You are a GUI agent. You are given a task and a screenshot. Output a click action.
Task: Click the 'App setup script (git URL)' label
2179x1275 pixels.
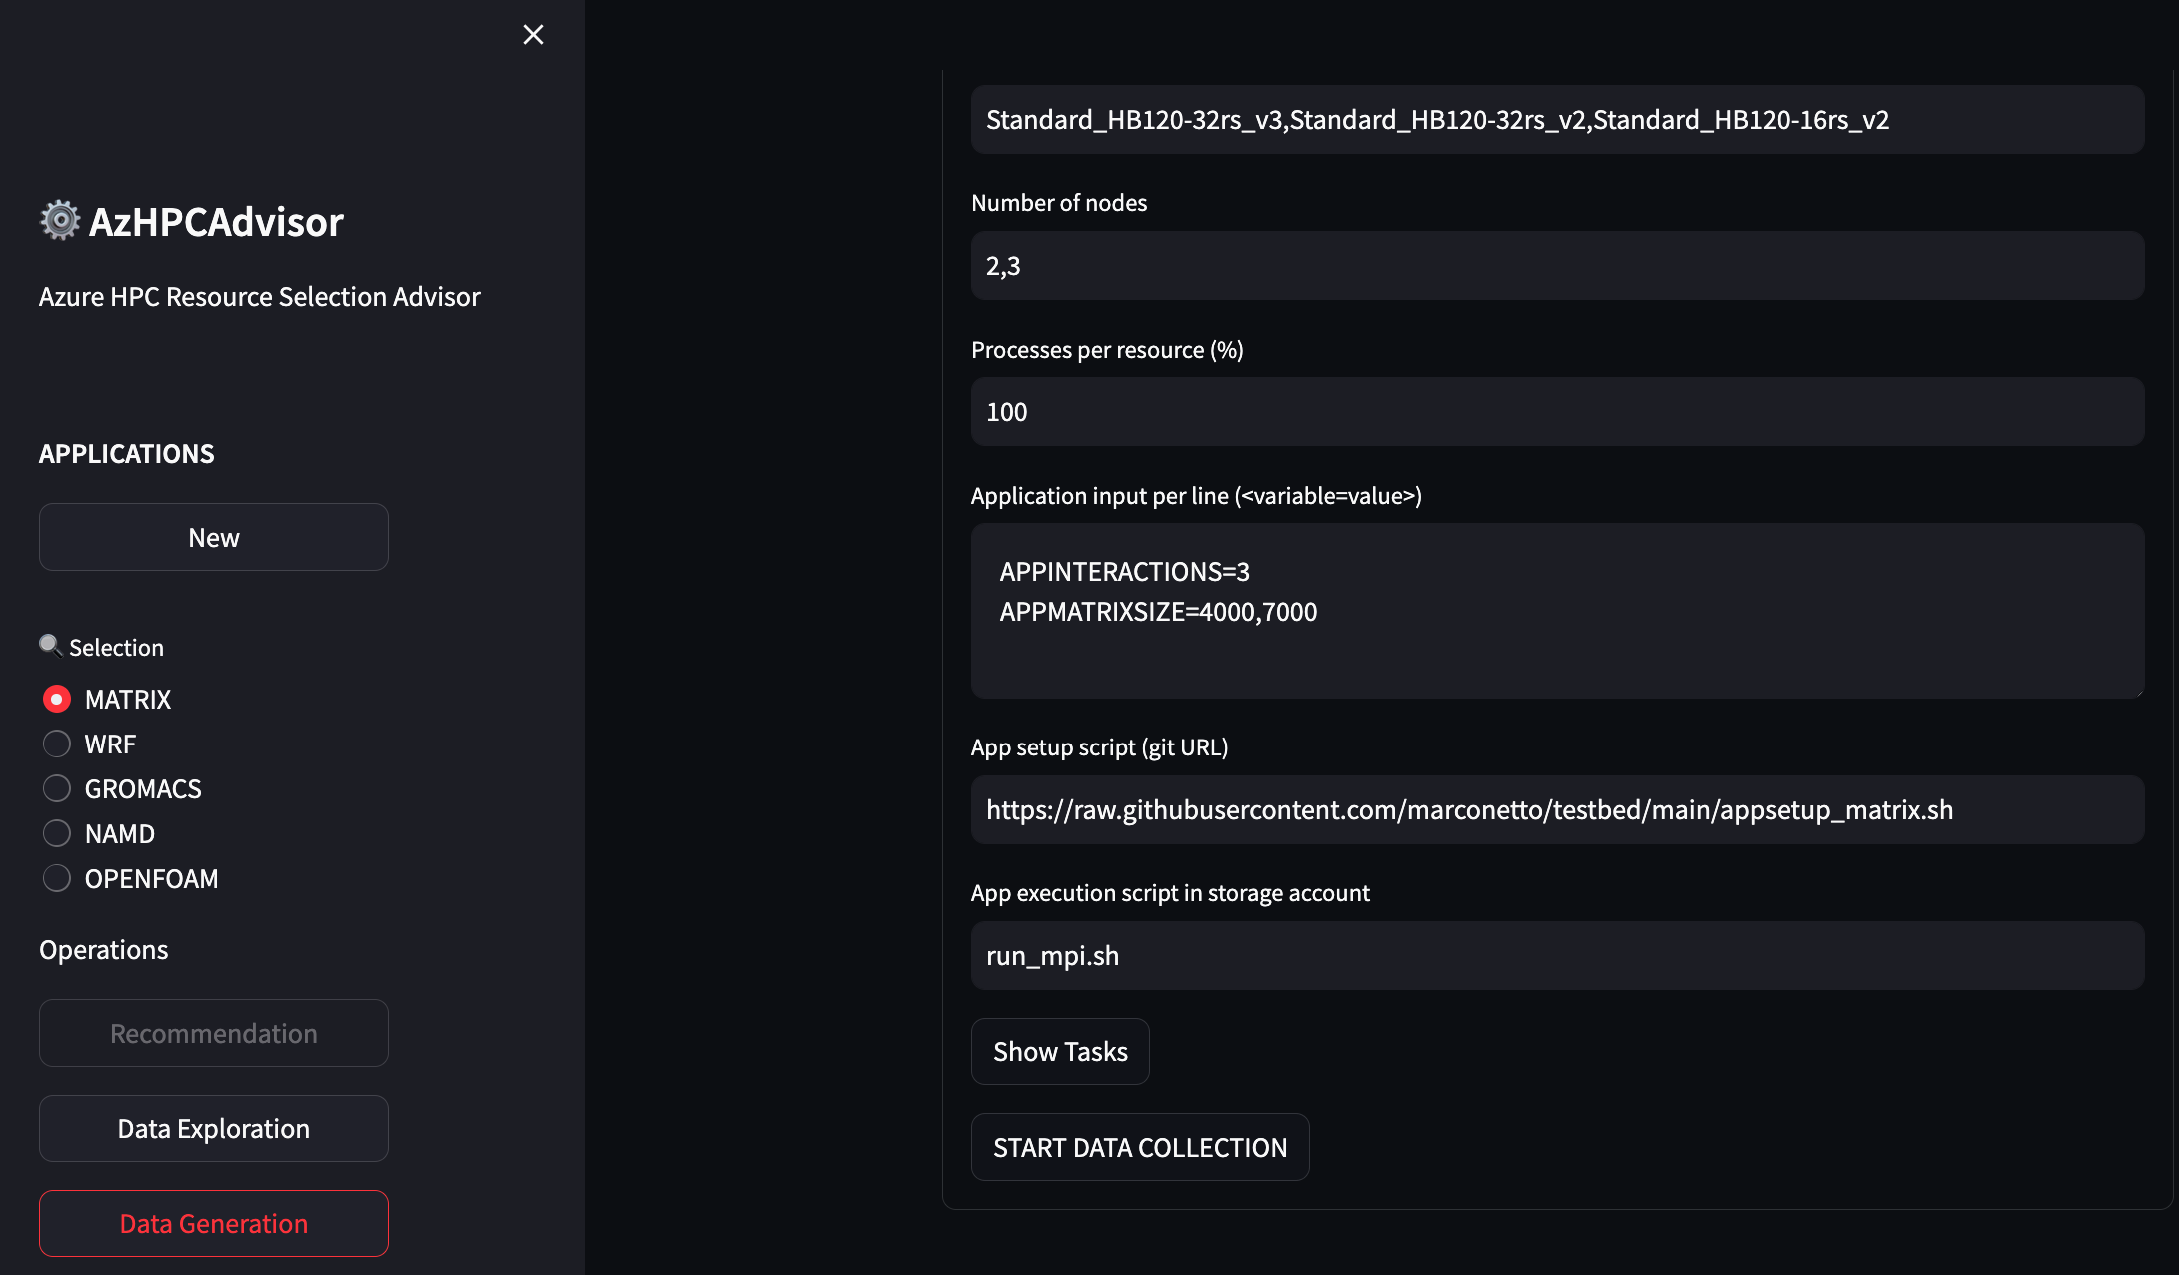[1099, 747]
